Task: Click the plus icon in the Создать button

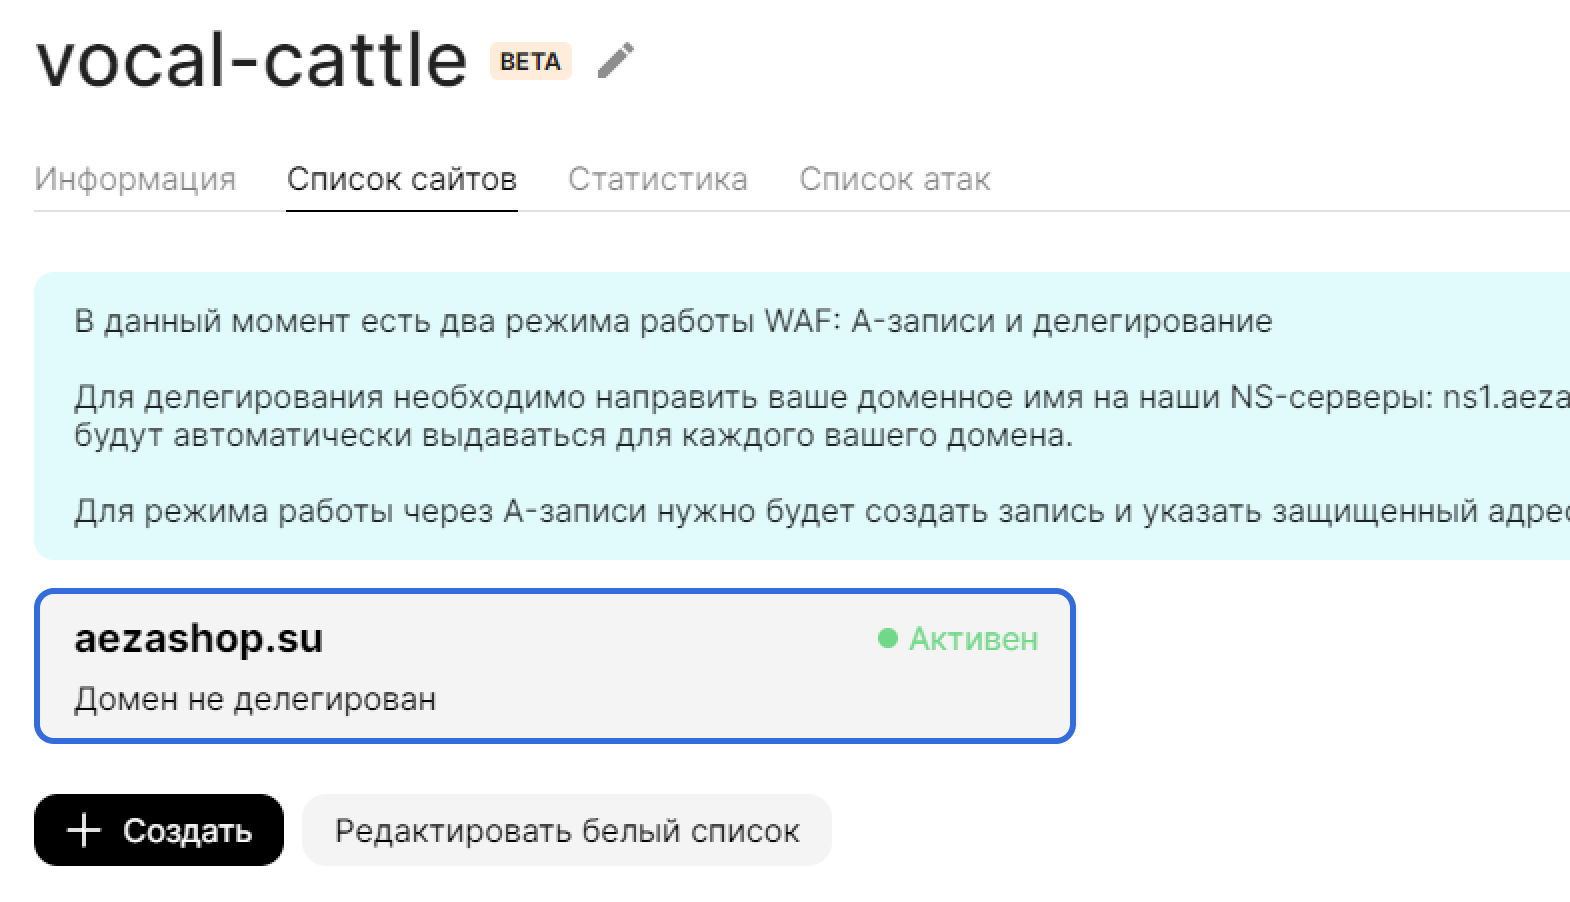Action: coord(84,830)
